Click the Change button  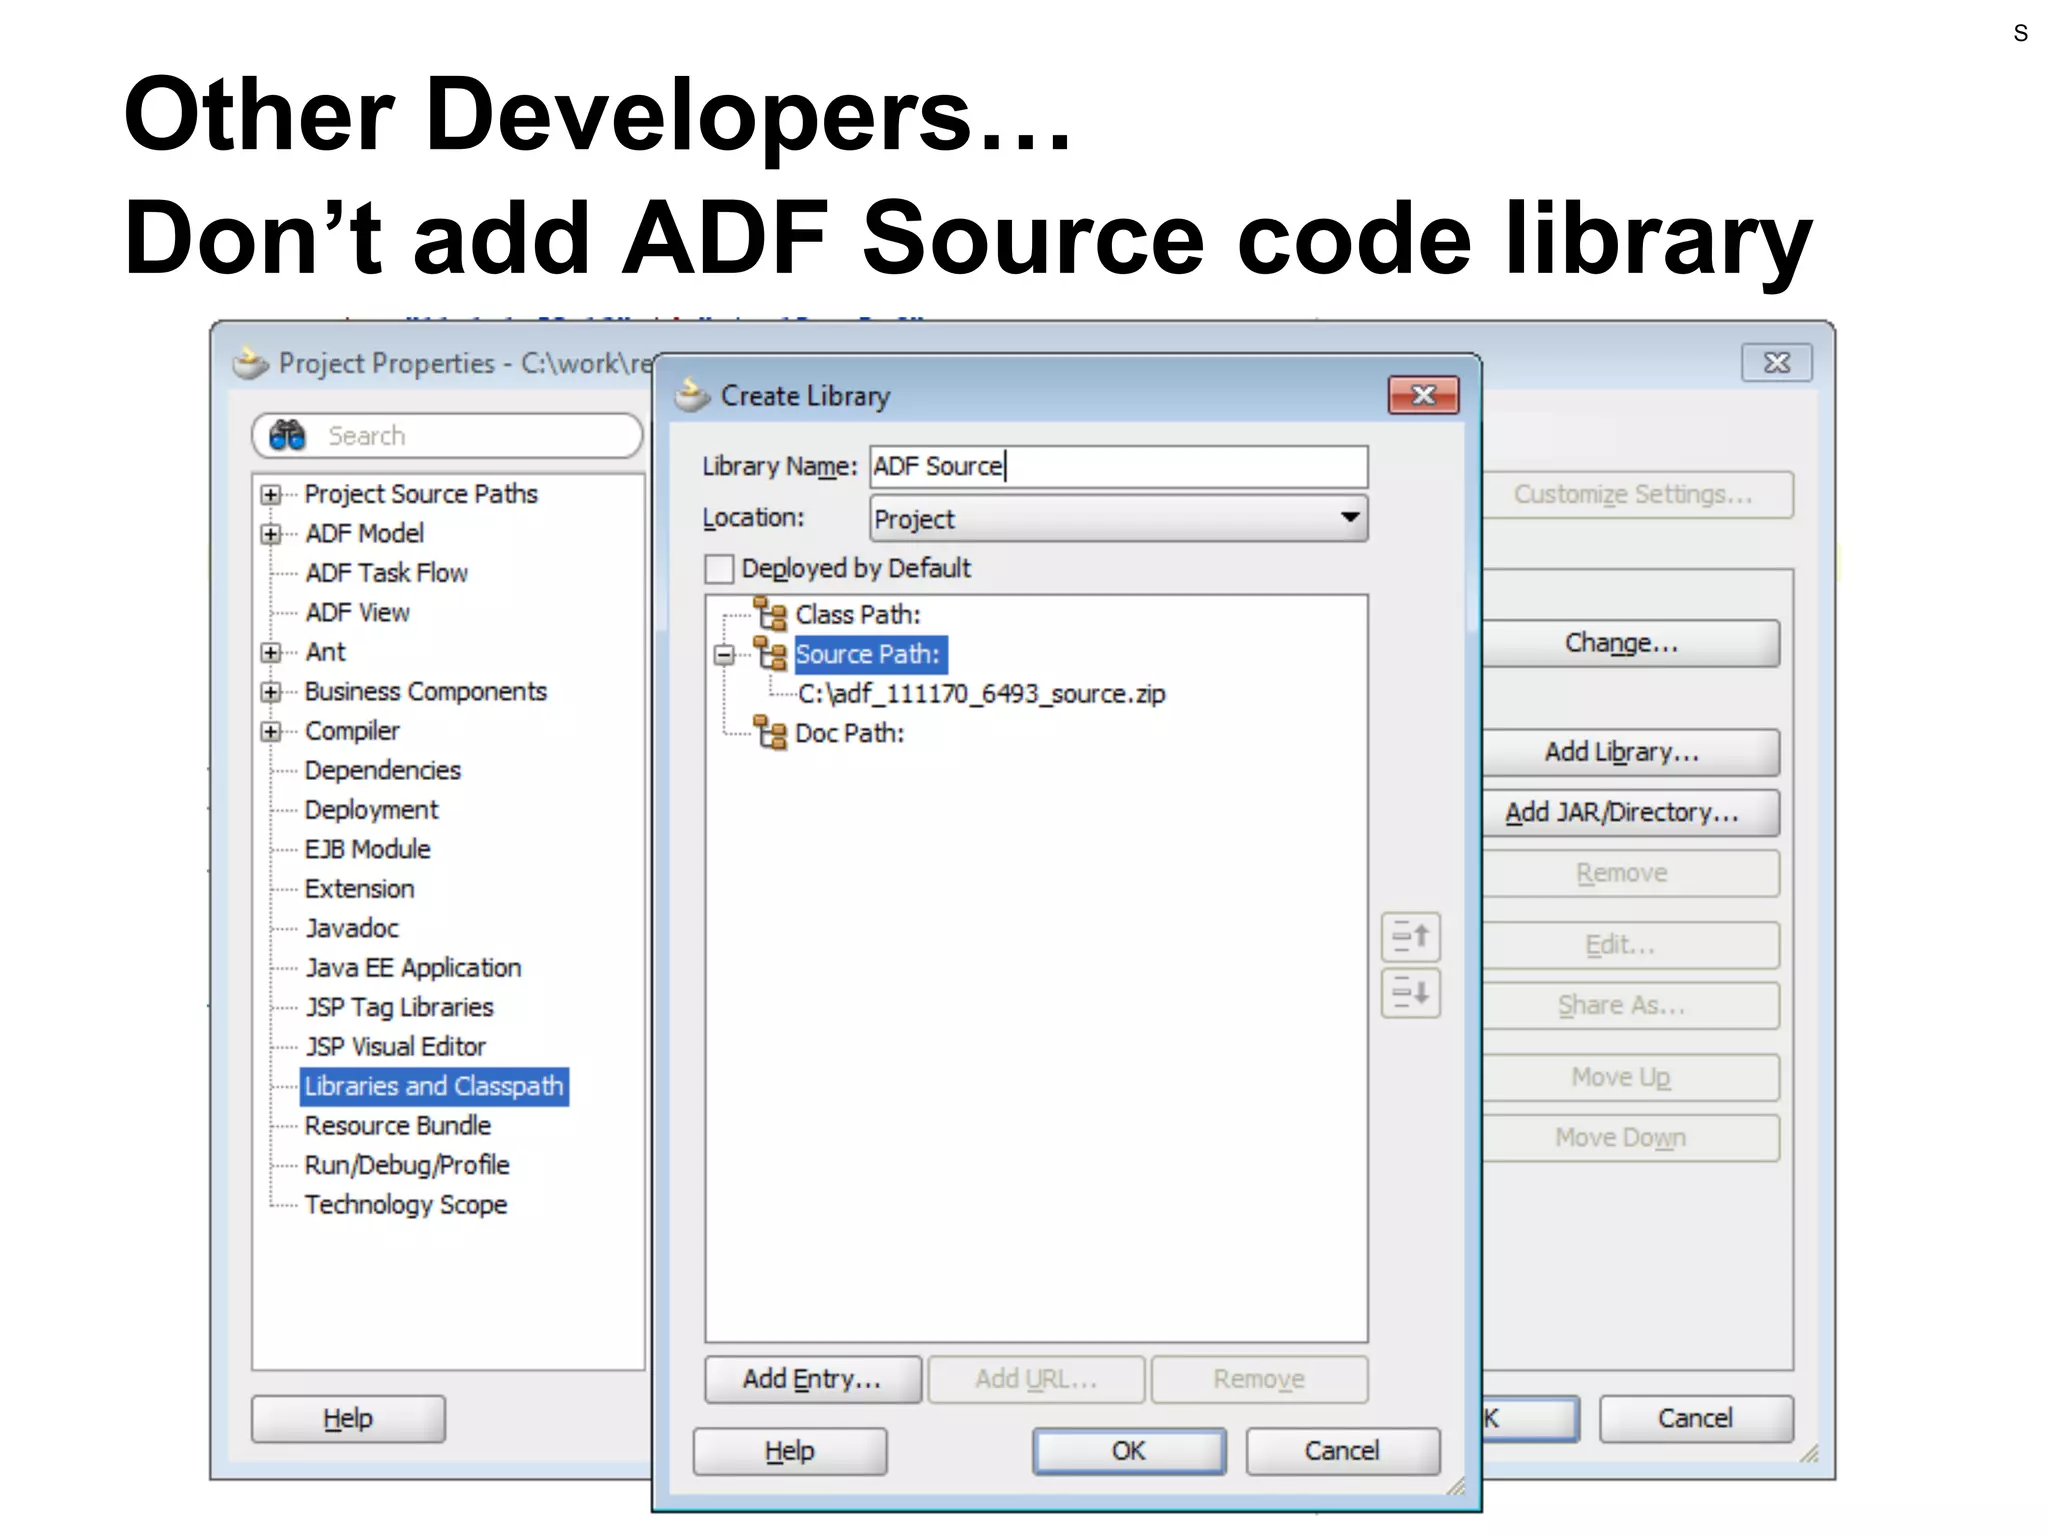pyautogui.click(x=1630, y=643)
